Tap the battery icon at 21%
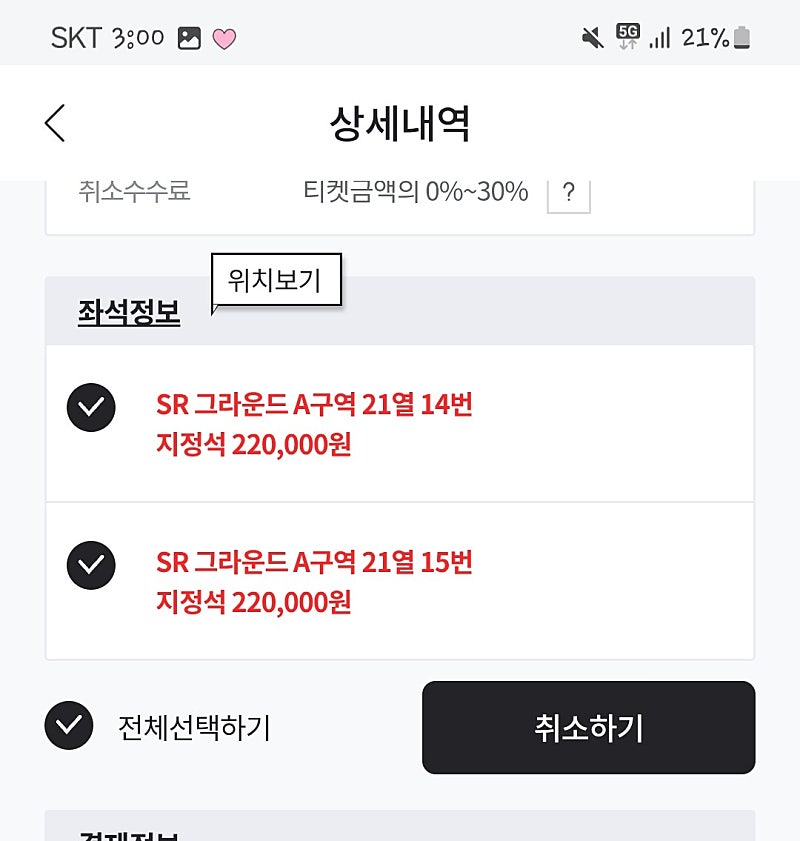Image resolution: width=800 pixels, height=841 pixels. [x=741, y=38]
